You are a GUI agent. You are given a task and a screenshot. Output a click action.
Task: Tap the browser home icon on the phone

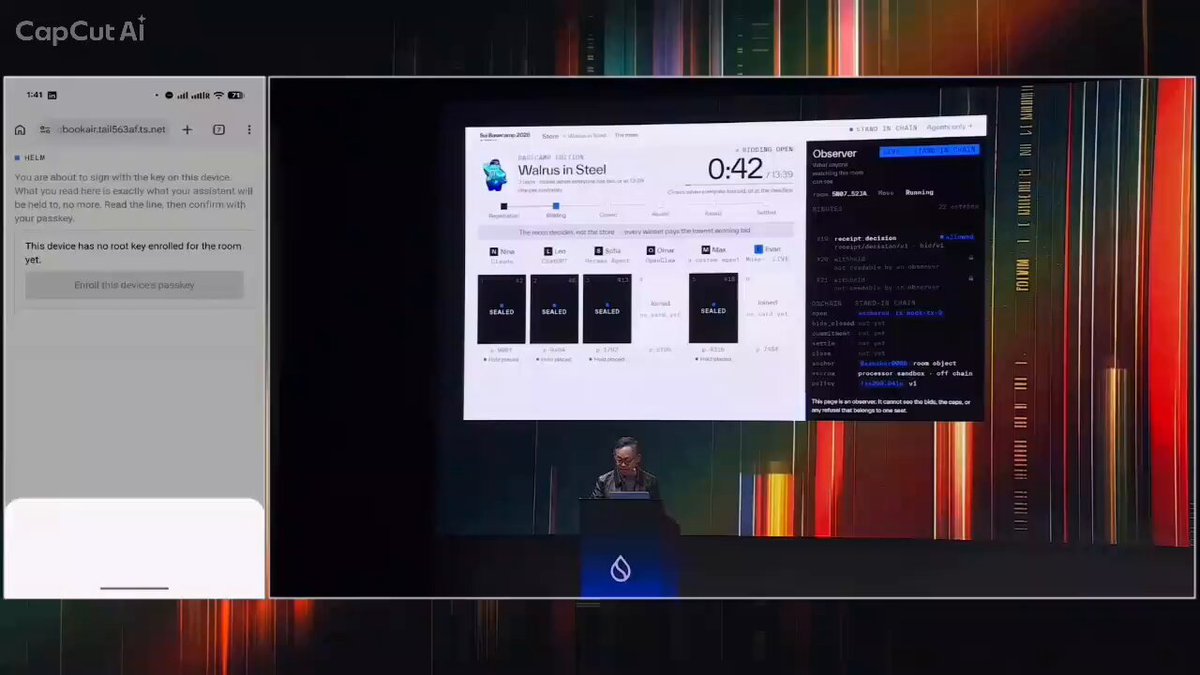click(20, 130)
